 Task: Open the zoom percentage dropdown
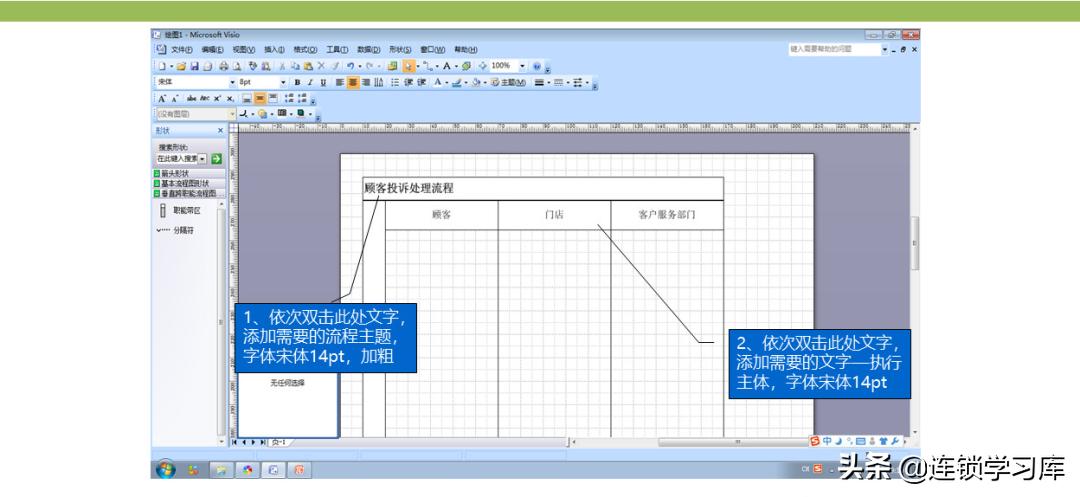coord(522,66)
